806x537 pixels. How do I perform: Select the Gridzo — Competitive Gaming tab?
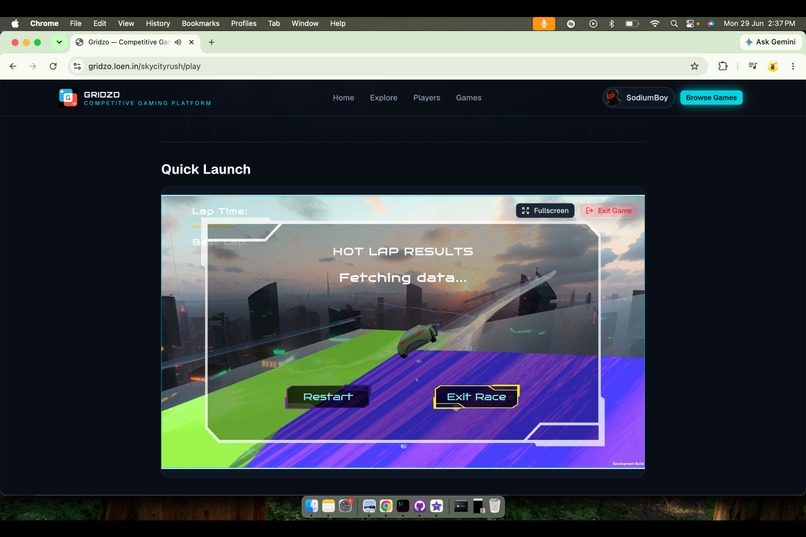(129, 42)
